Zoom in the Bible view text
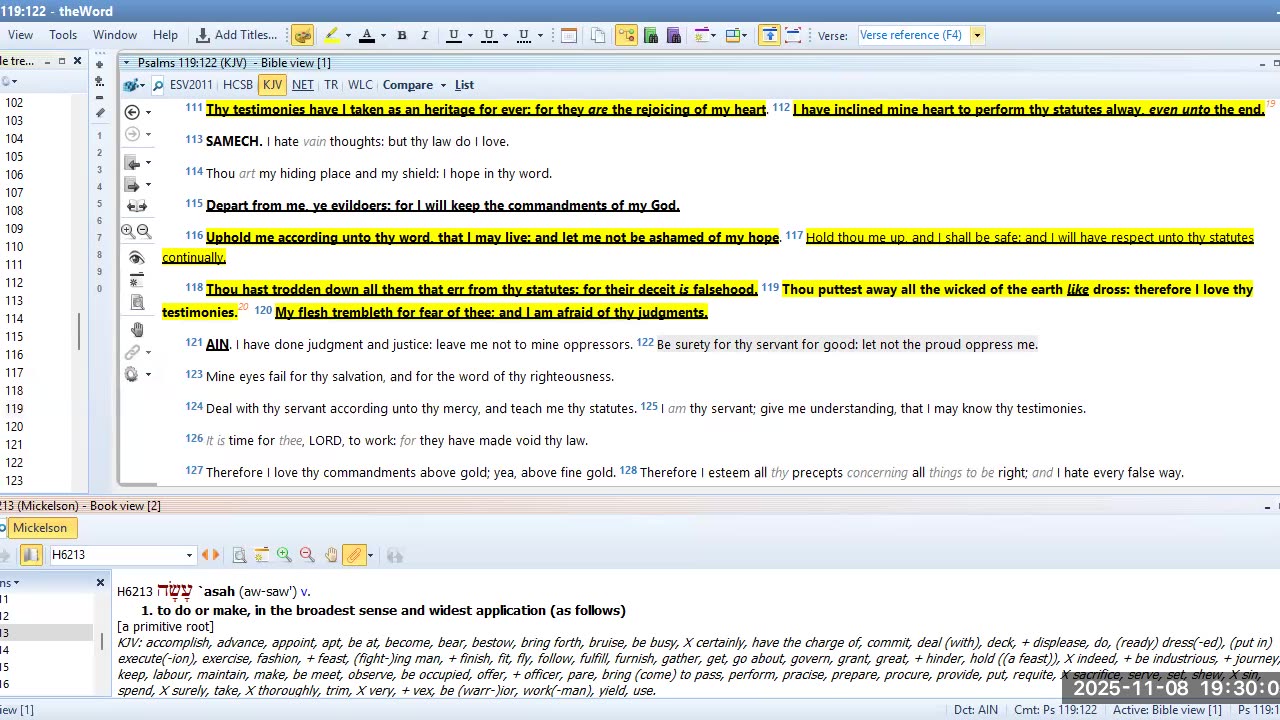 point(128,231)
